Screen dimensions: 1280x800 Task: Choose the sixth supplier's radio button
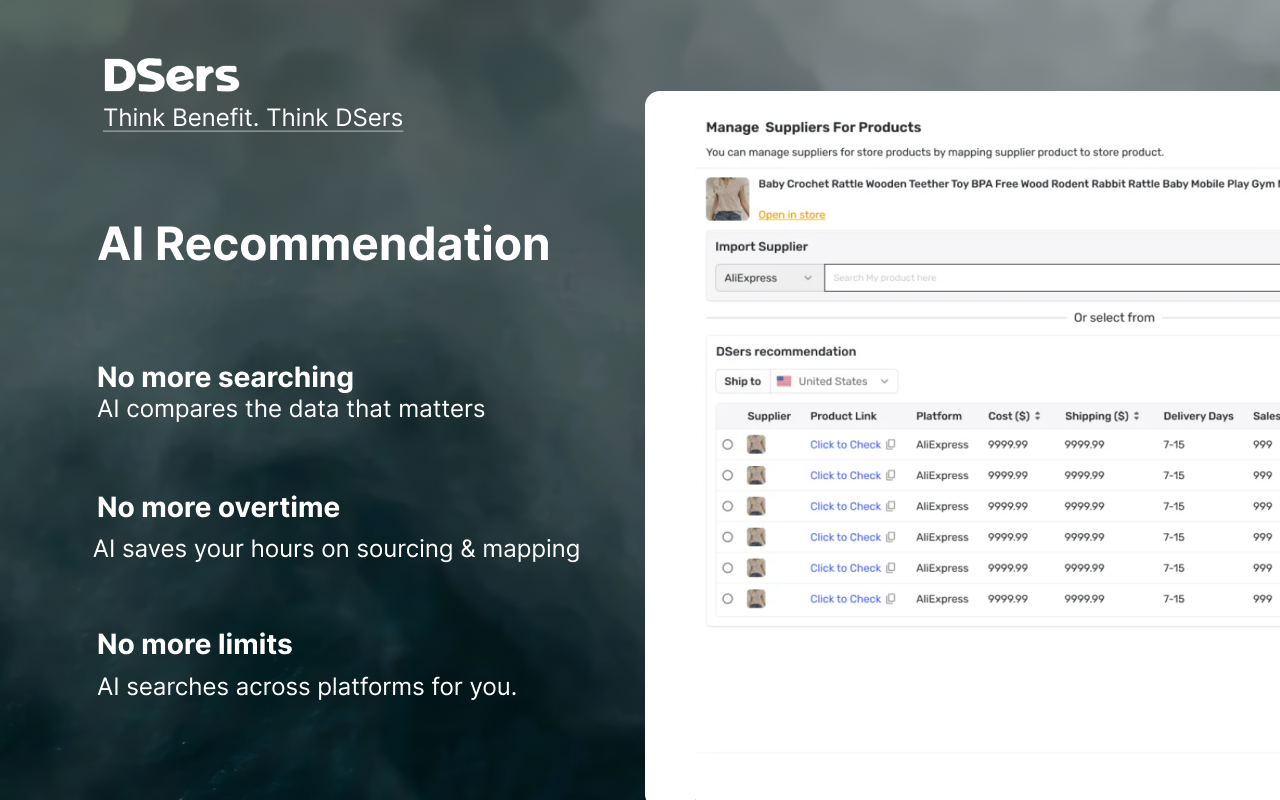727,600
